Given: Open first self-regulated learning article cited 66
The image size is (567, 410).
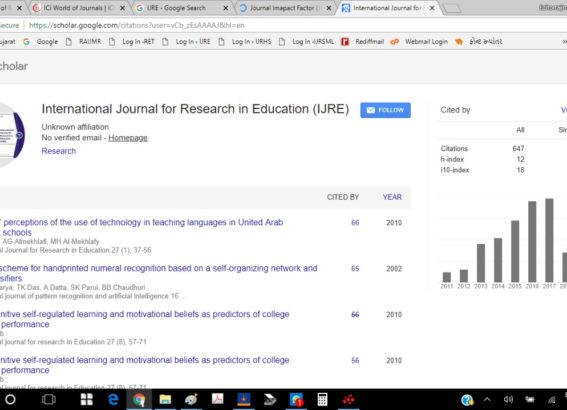Looking at the screenshot, I should coord(145,319).
